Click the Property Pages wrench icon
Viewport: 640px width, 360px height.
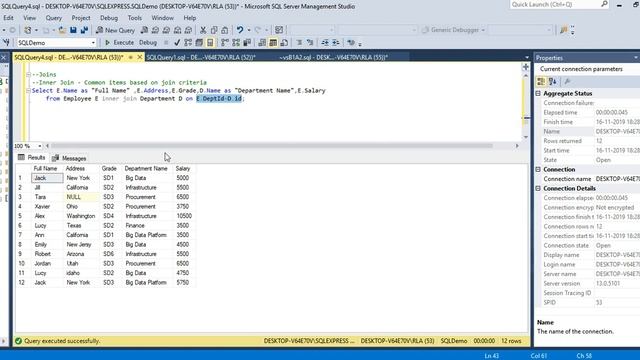(x=567, y=81)
